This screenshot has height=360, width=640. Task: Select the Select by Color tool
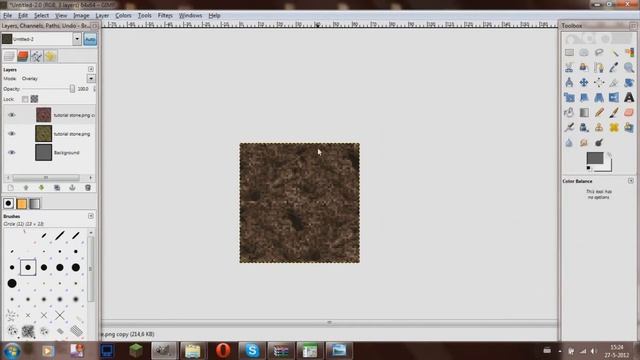pos(629,53)
